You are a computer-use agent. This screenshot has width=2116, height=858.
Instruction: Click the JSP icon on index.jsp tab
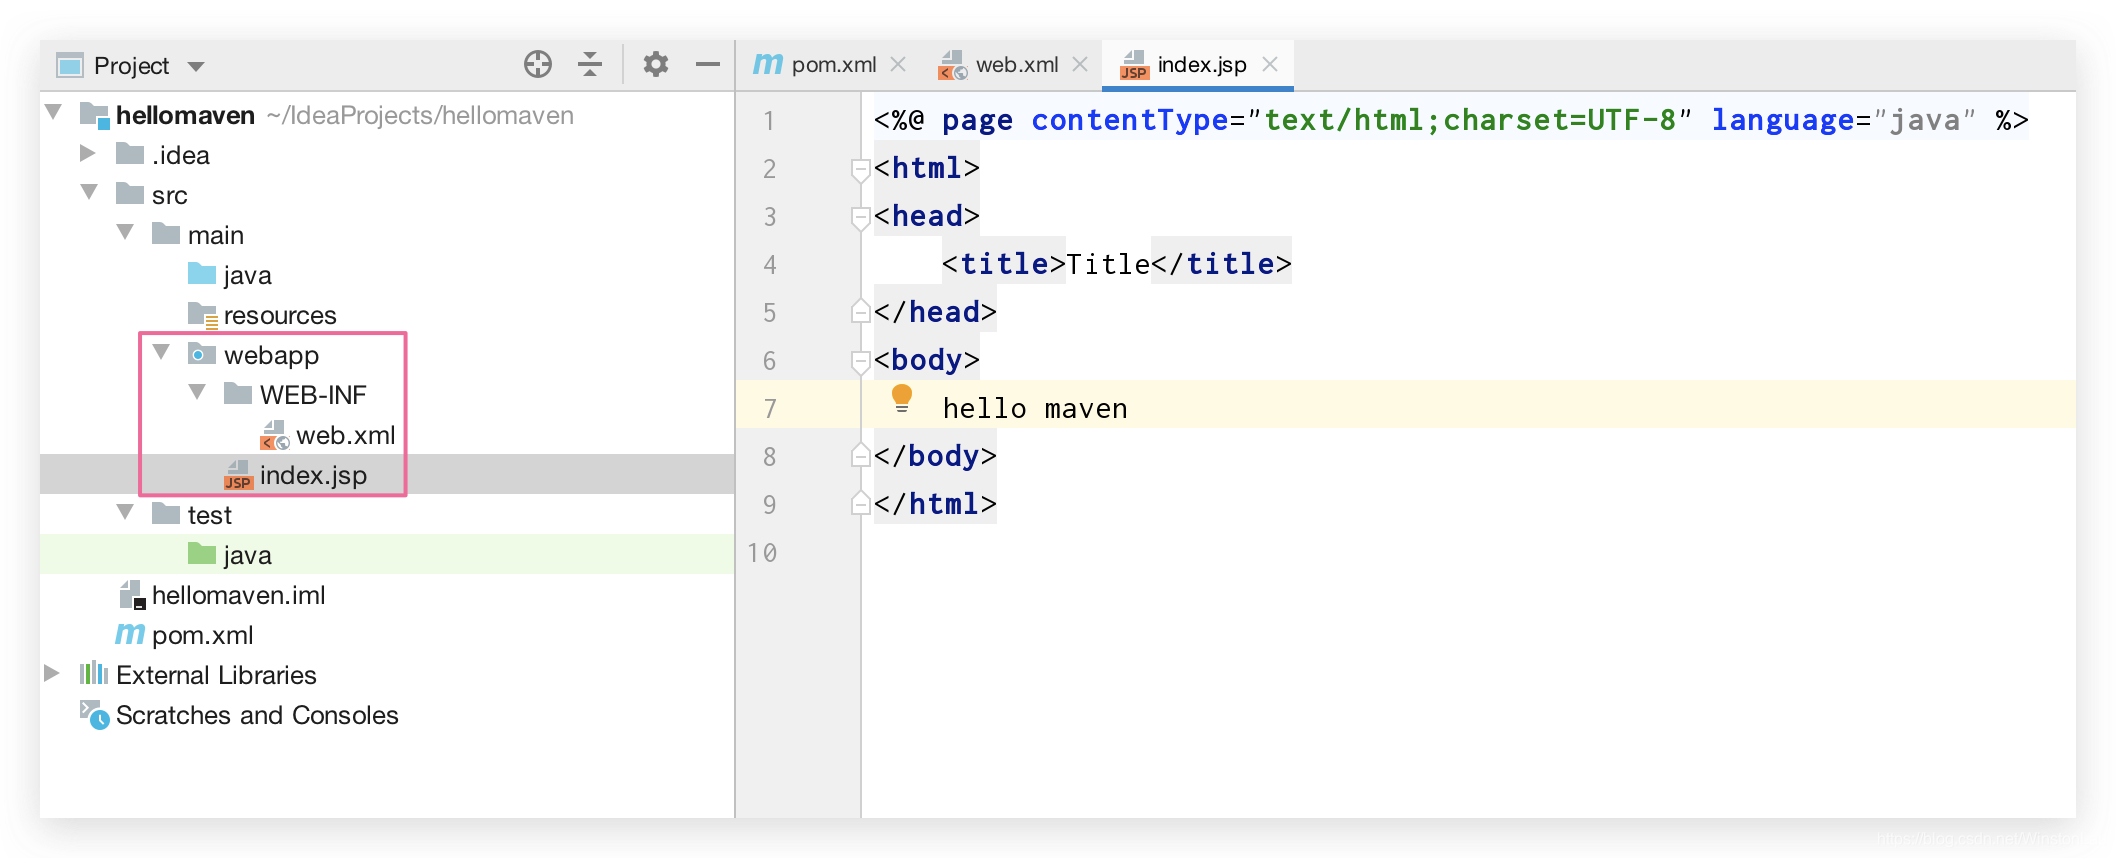tap(1134, 65)
